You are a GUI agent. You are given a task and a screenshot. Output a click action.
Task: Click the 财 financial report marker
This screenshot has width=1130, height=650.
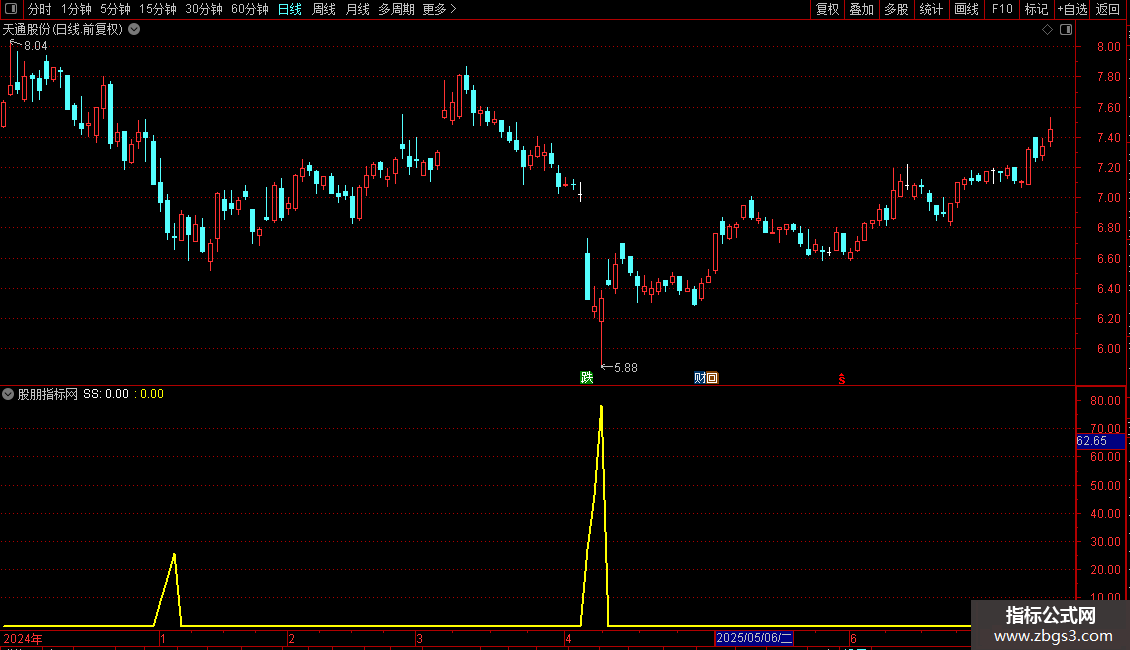(x=700, y=378)
